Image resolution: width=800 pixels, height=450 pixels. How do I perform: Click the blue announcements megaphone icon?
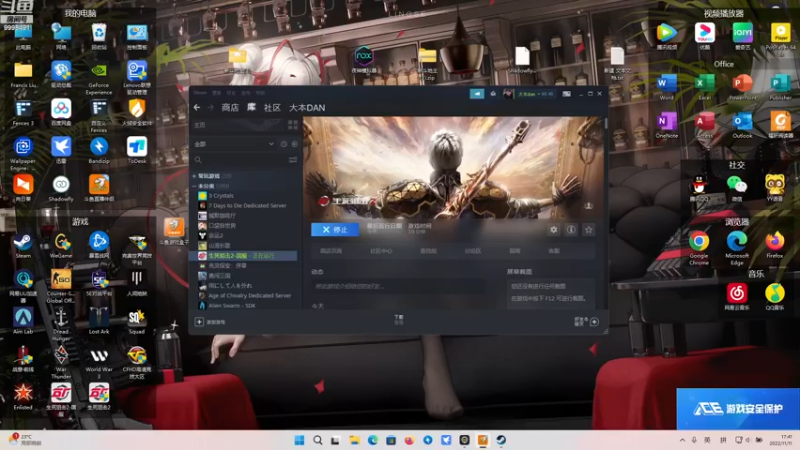[x=477, y=93]
